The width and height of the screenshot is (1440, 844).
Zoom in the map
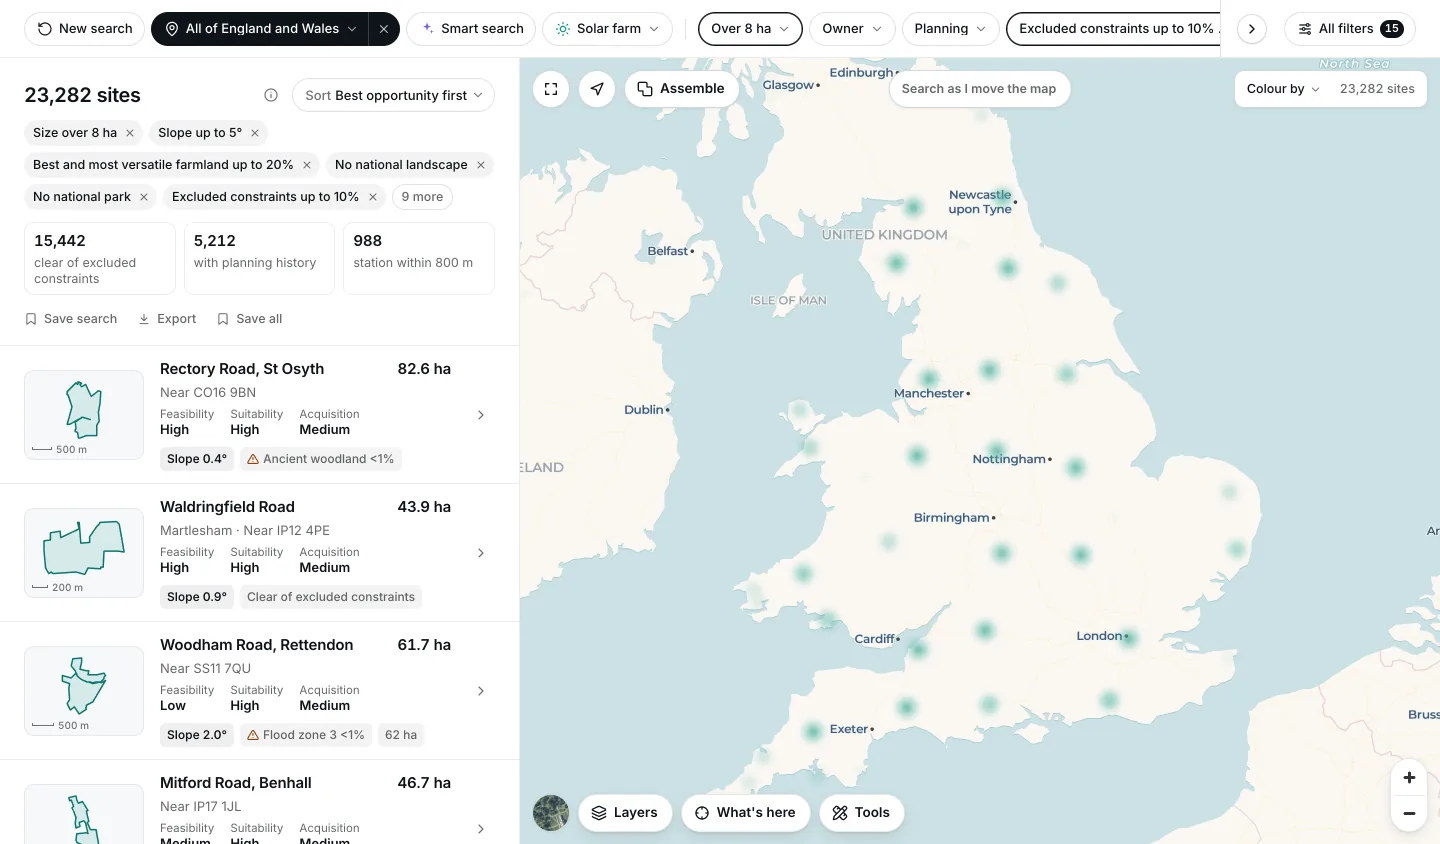point(1409,778)
